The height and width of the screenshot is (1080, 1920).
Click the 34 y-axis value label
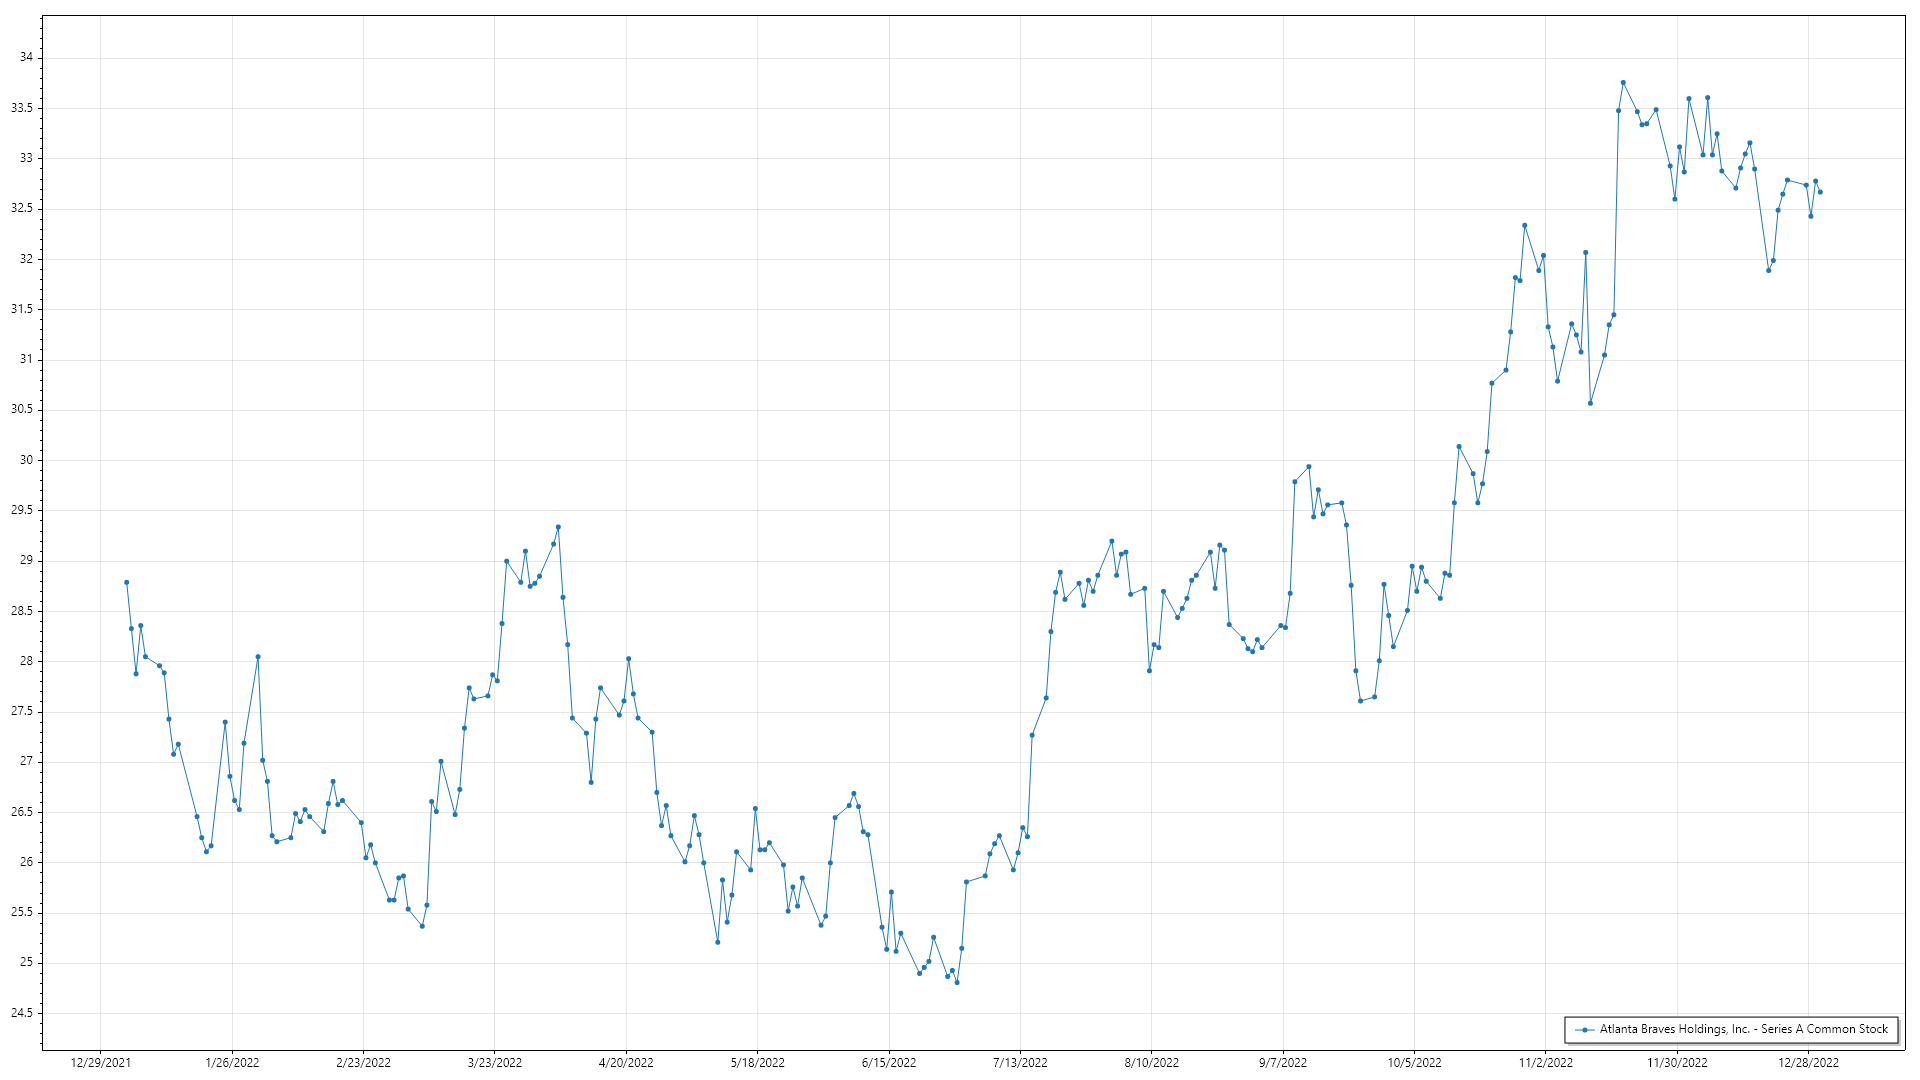[x=26, y=57]
